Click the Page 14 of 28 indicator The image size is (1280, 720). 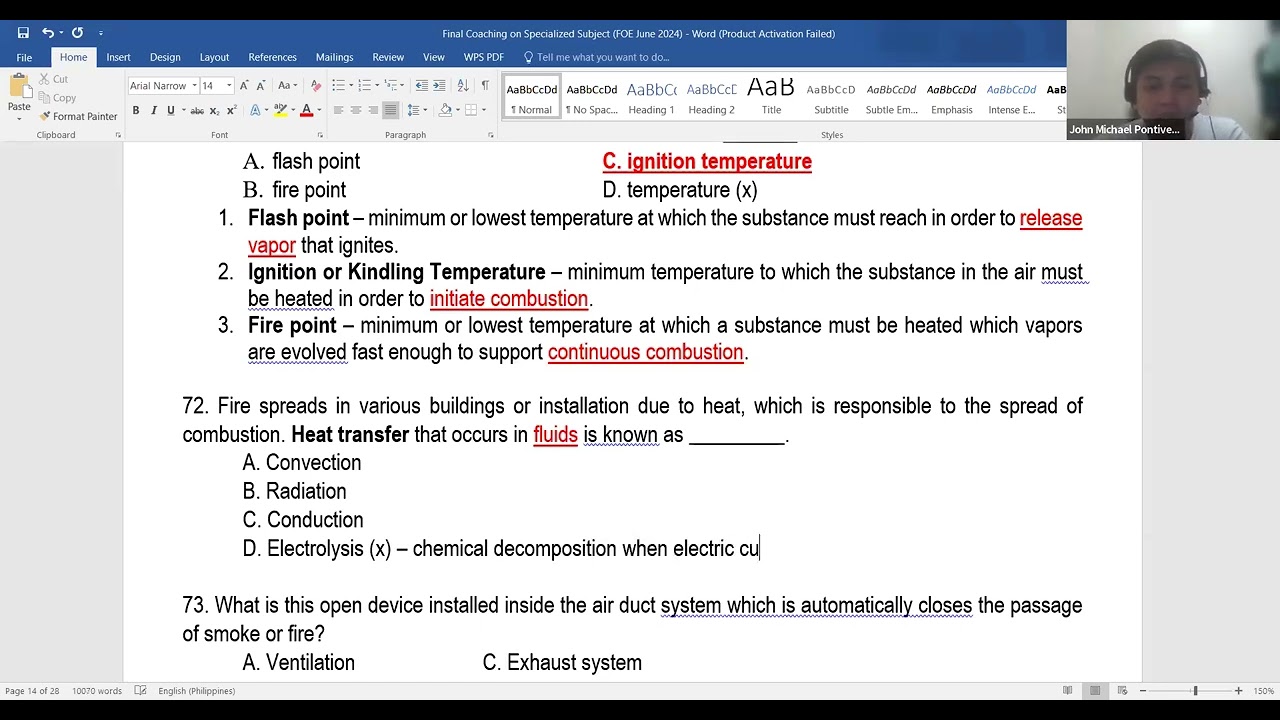(x=32, y=691)
